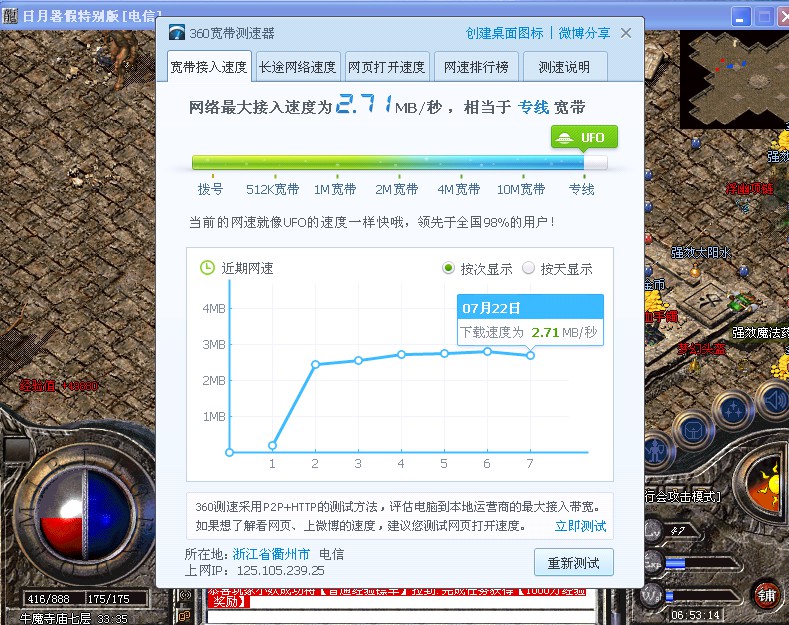Close the 360 speed tester dialog
The image size is (789, 625).
pyautogui.click(x=626, y=33)
